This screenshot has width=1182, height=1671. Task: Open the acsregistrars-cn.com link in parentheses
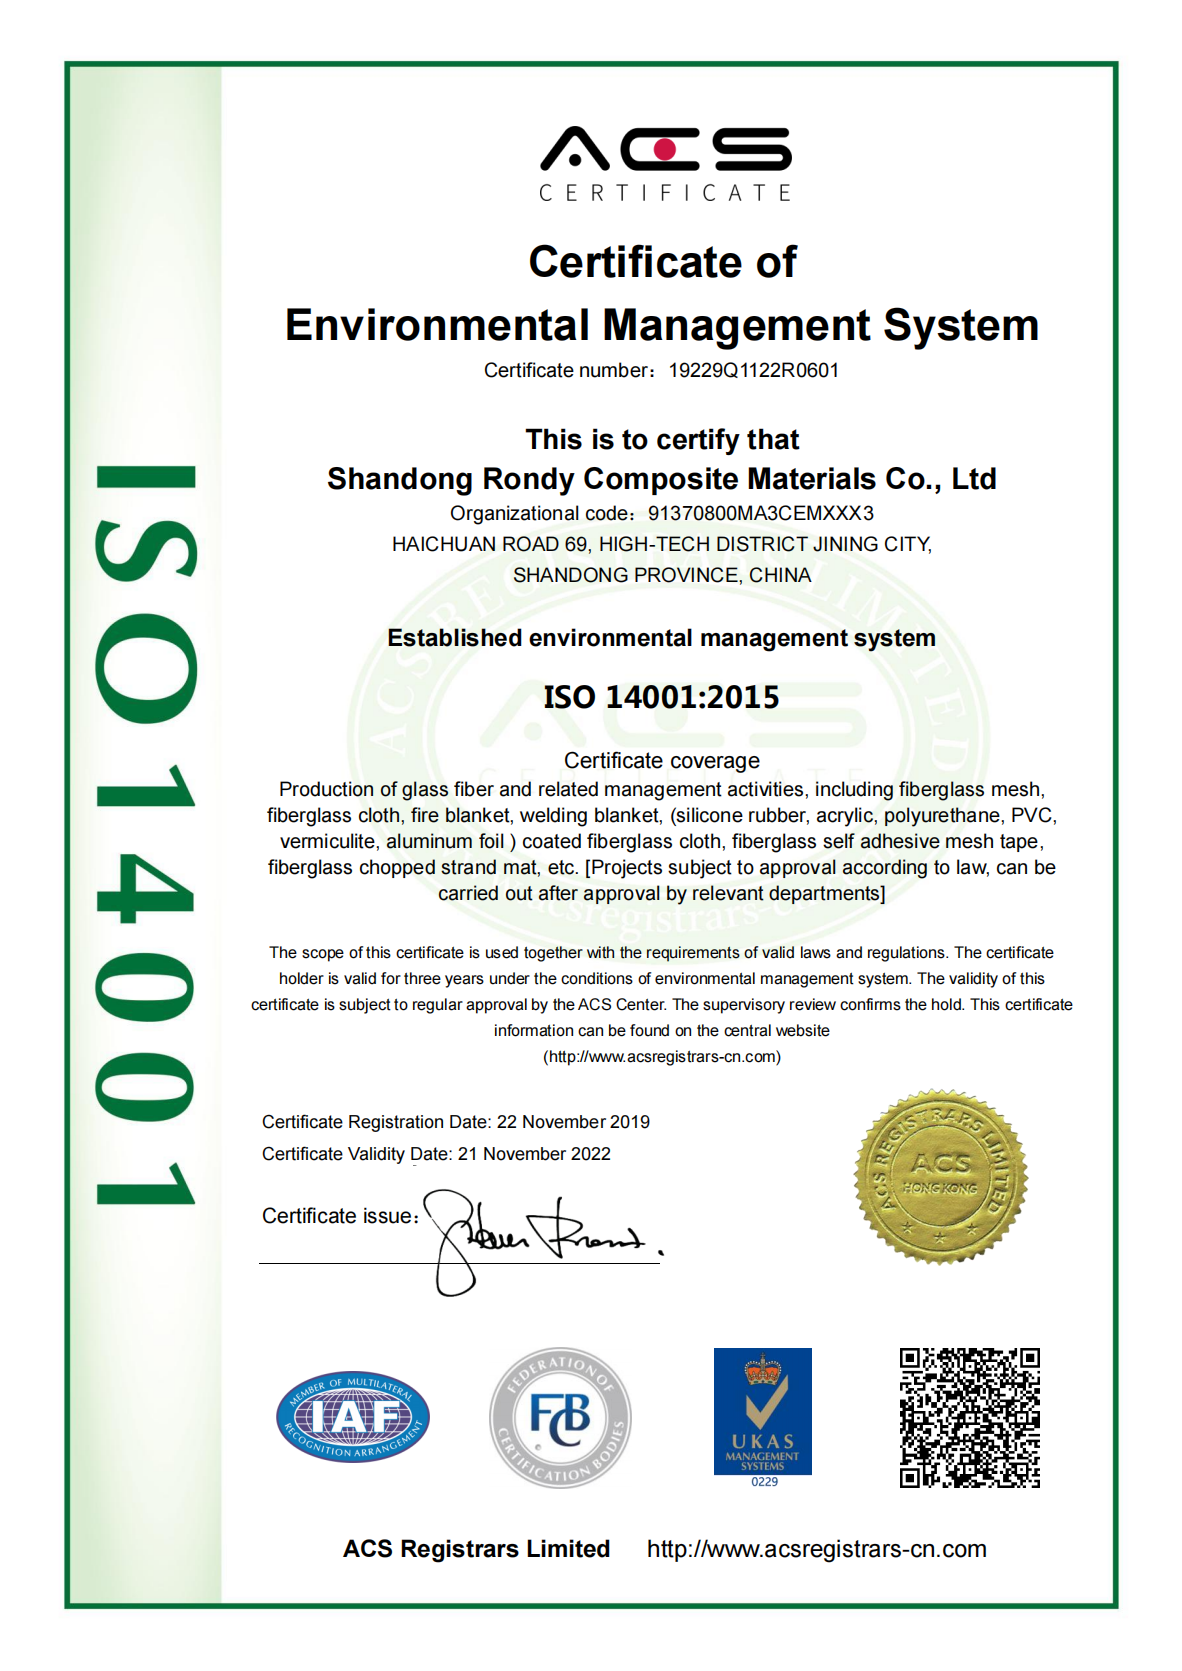coord(662,1057)
